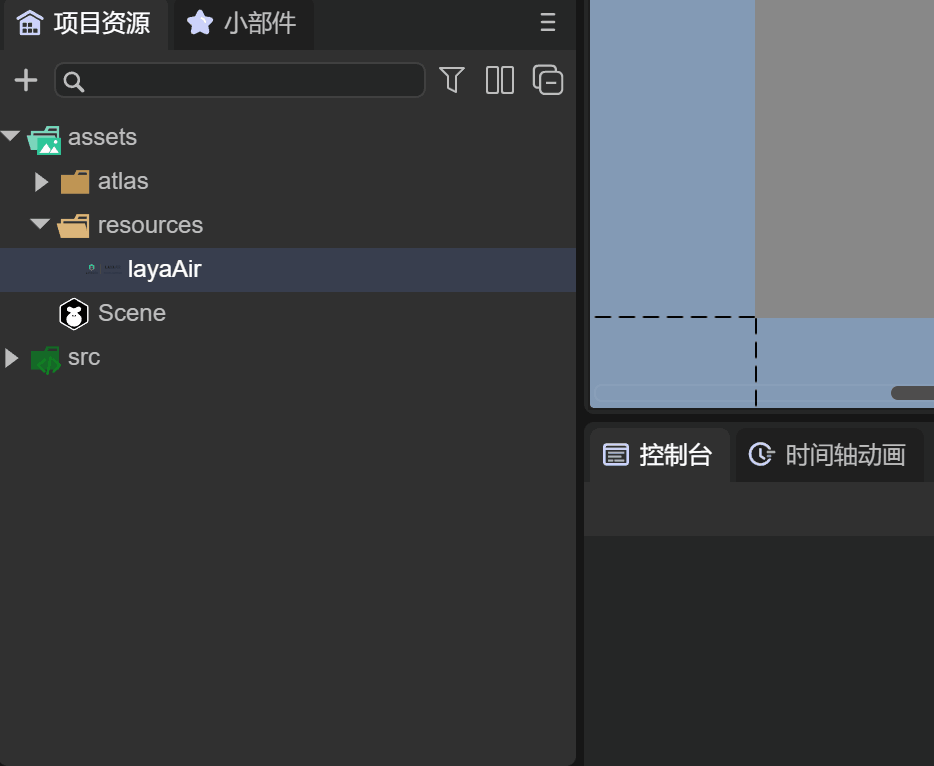Switch to the 小部件 tab
The height and width of the screenshot is (766, 934).
pyautogui.click(x=242, y=23)
